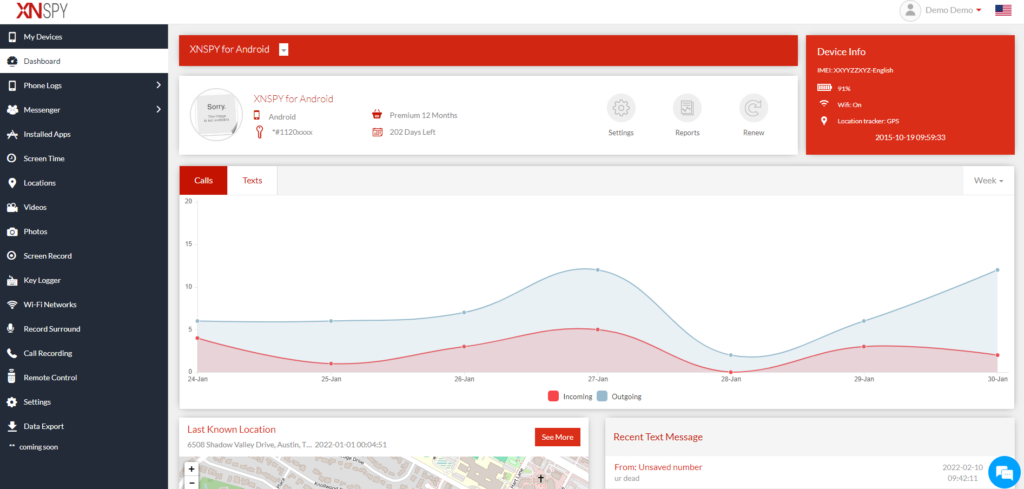Screen dimensions: 1024x489
Task: Open the XNSPY for Android device dropdown
Action: [283, 50]
